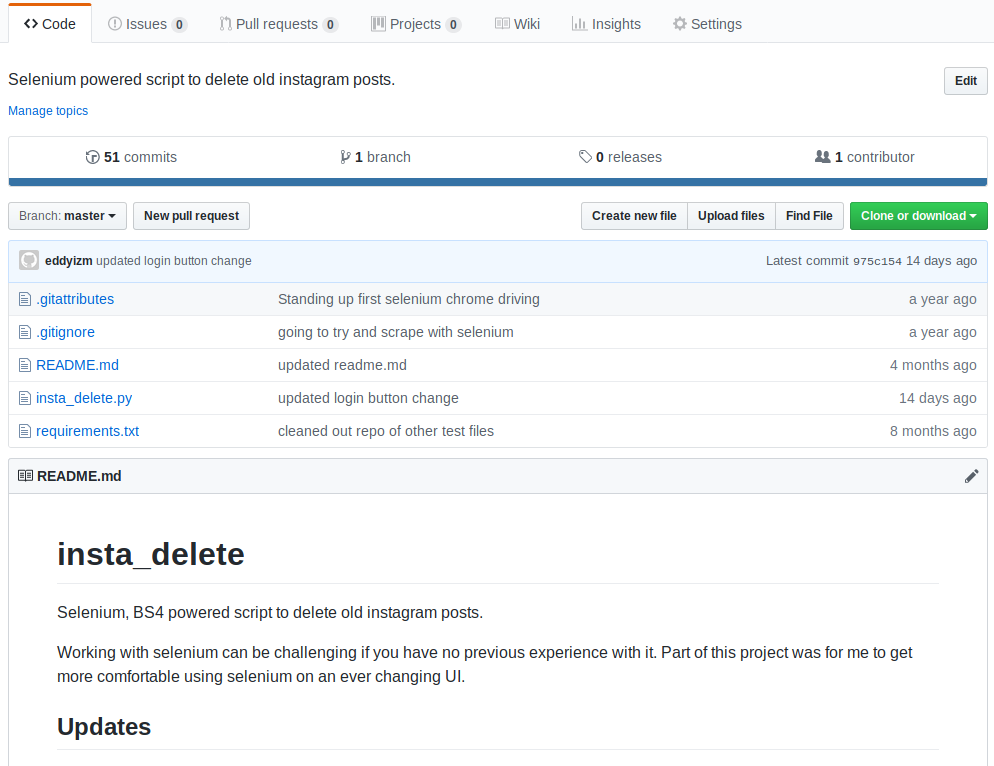Click the tag icon beside 0 releases
The height and width of the screenshot is (766, 994).
[x=585, y=157]
